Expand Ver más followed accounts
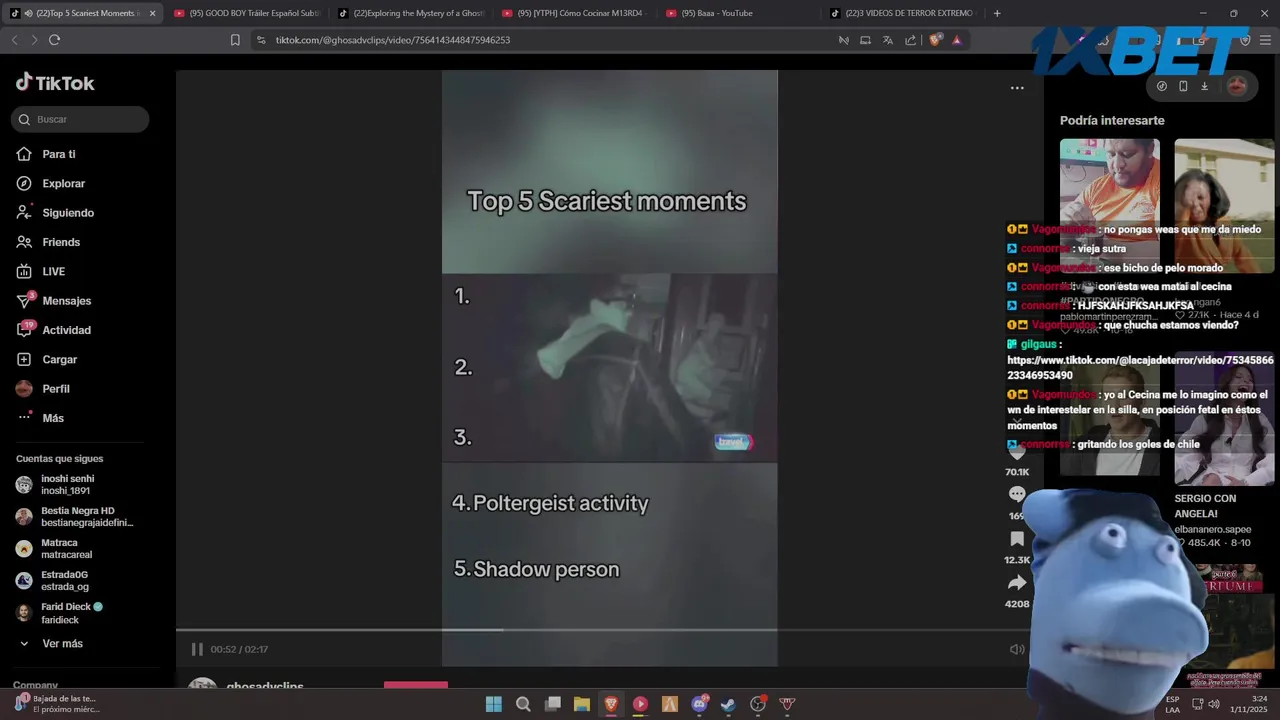Image resolution: width=1280 pixels, height=720 pixels. pos(50,644)
